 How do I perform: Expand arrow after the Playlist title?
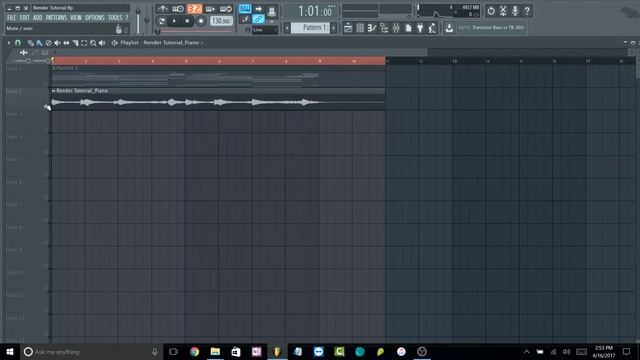point(202,43)
